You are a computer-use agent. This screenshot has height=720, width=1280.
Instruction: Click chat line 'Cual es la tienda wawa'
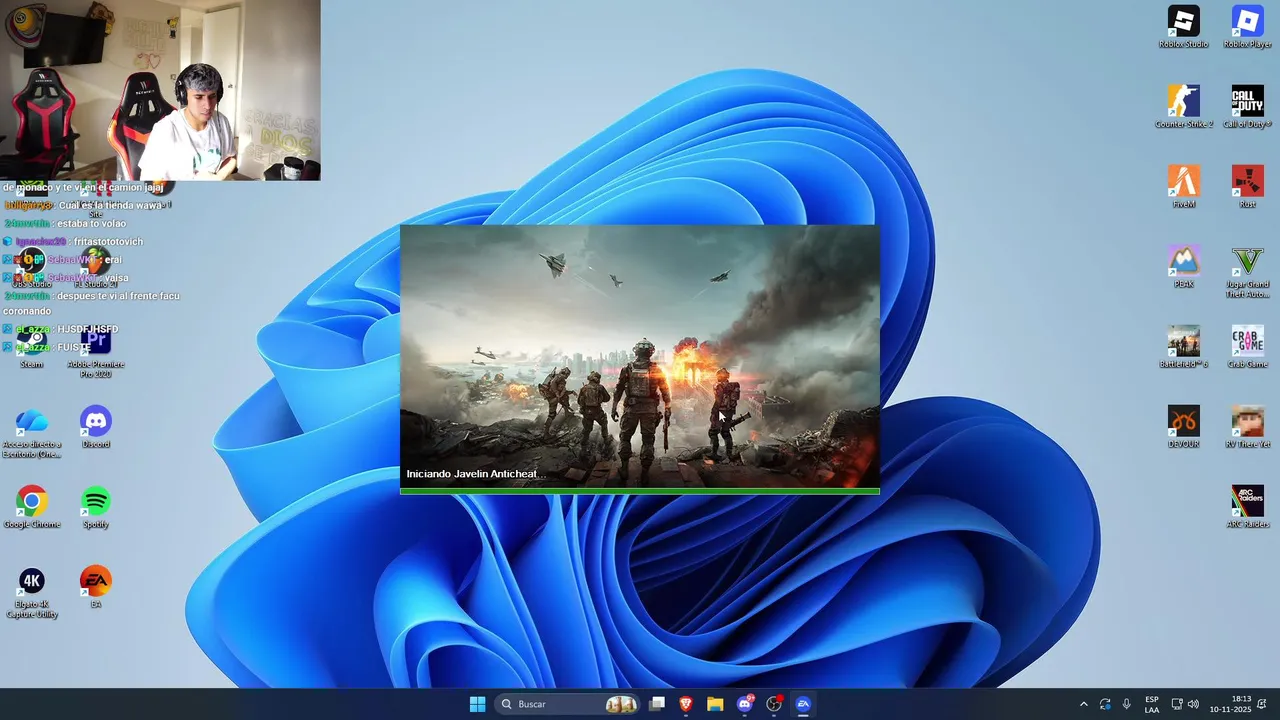[x=110, y=205]
